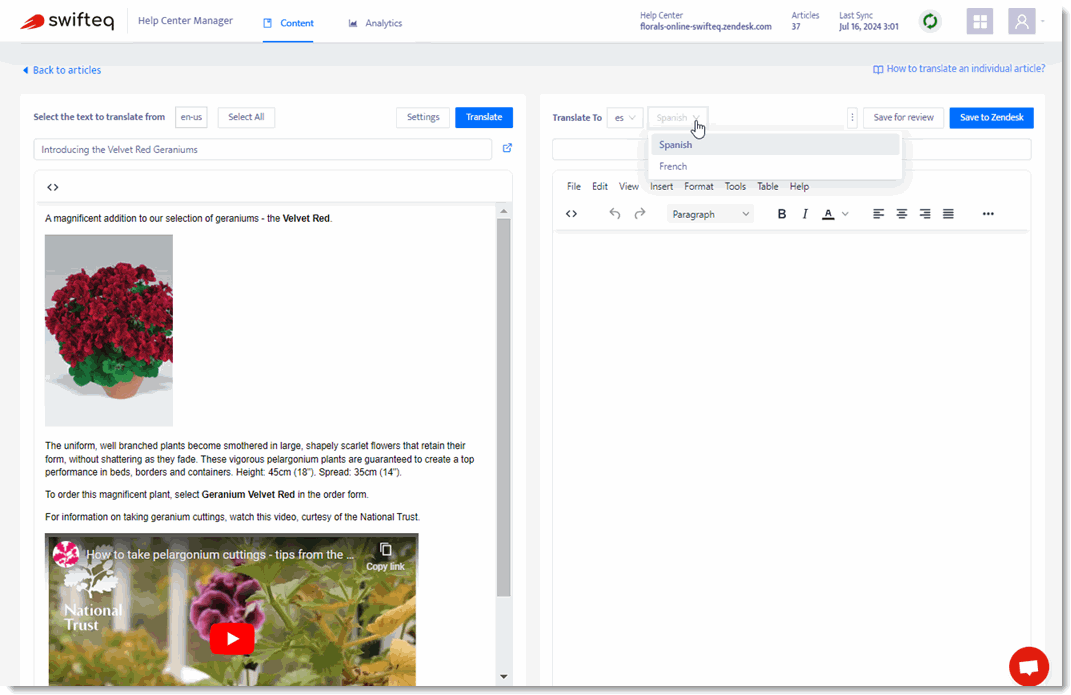Image resolution: width=1071 pixels, height=695 pixels.
Task: Click the green sync refresh icon
Action: point(930,21)
